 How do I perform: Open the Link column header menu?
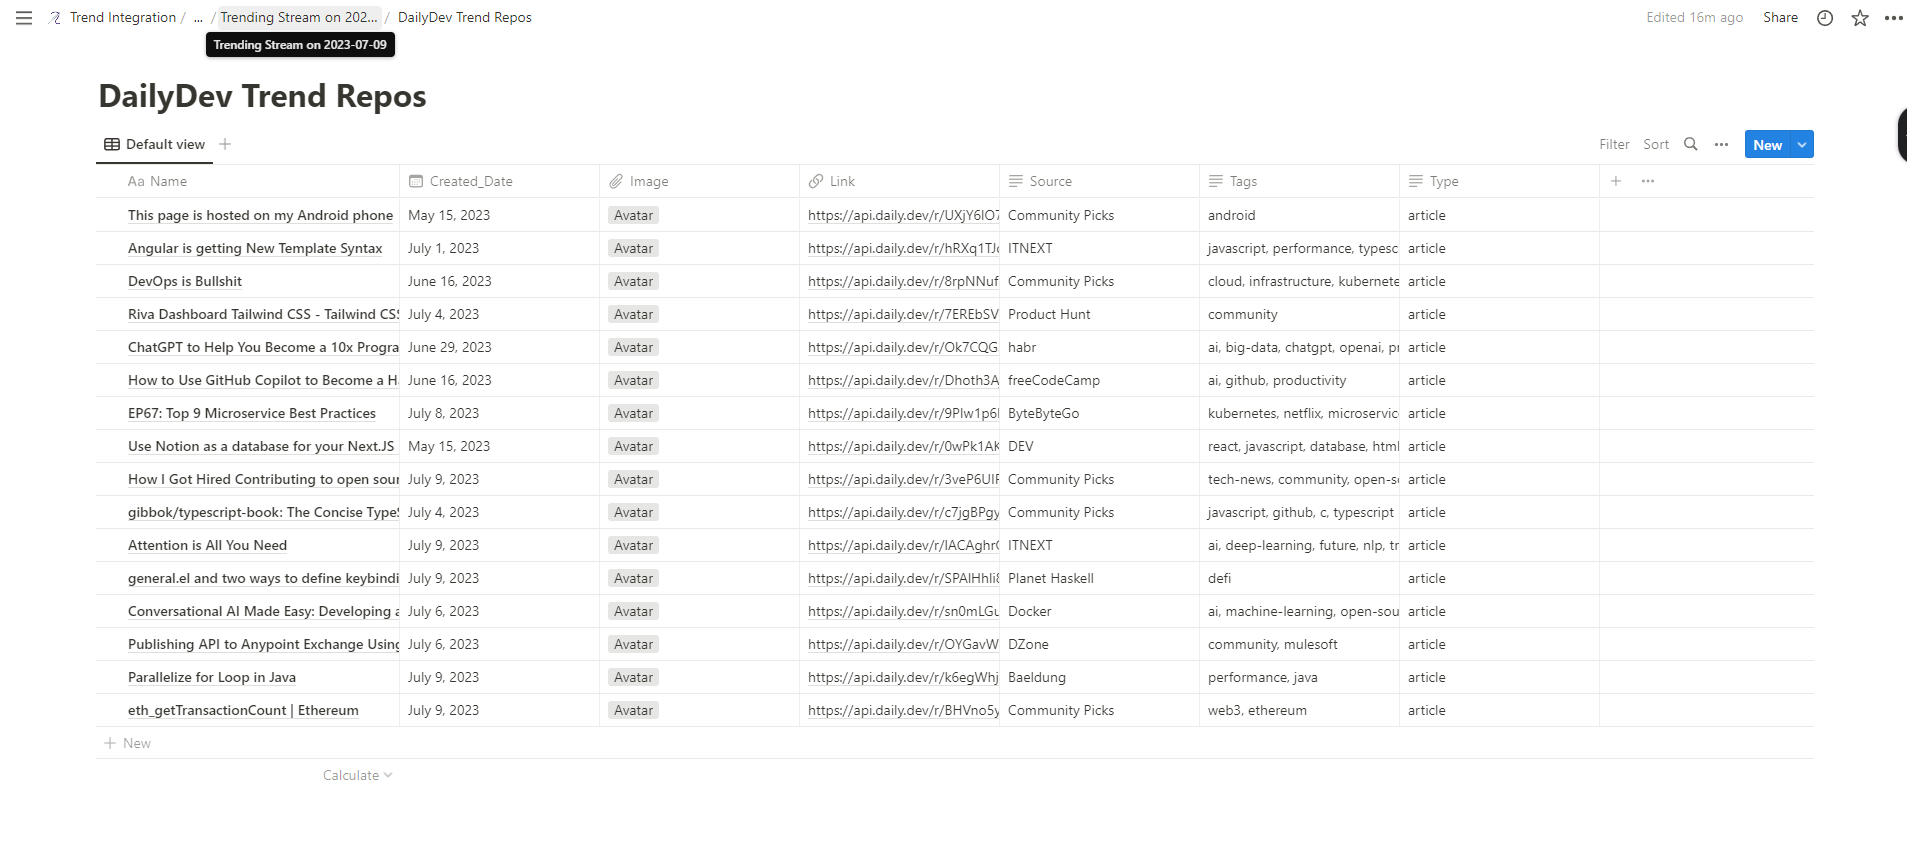(x=899, y=181)
